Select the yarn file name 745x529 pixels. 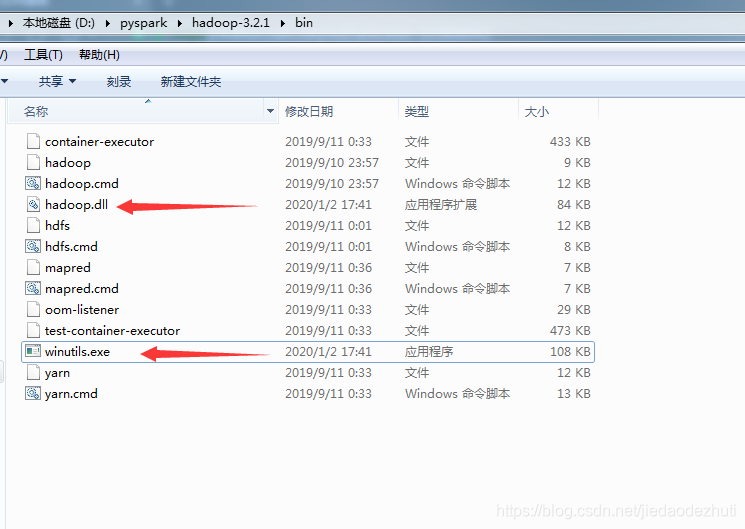pyautogui.click(x=57, y=373)
